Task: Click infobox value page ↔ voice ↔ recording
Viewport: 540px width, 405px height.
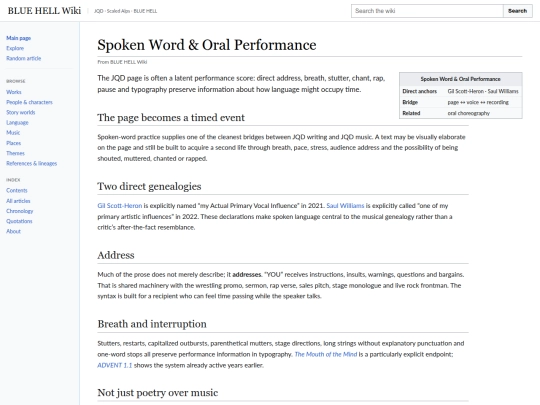Action: [x=478, y=102]
